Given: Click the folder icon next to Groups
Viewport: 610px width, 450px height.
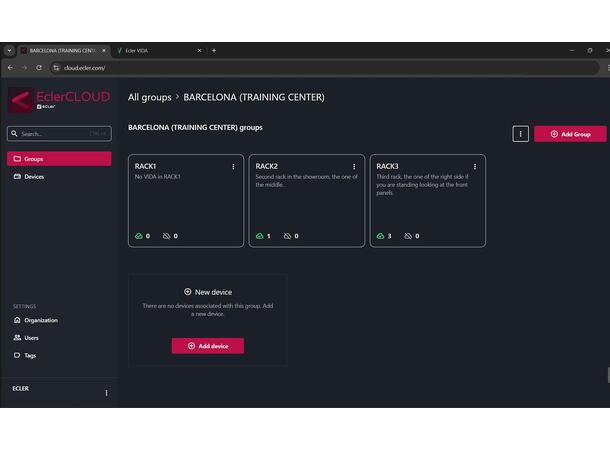Looking at the screenshot, I should click(17, 159).
